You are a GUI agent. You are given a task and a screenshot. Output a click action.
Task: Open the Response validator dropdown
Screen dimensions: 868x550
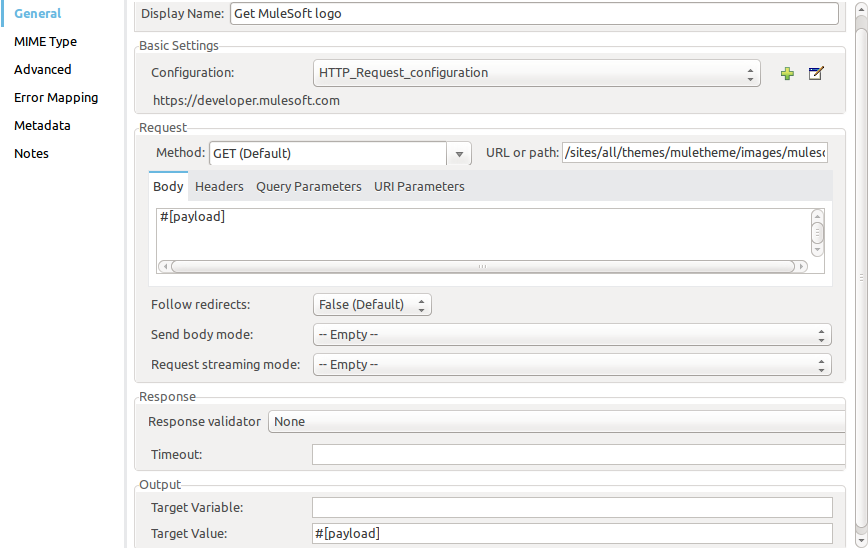(x=558, y=422)
